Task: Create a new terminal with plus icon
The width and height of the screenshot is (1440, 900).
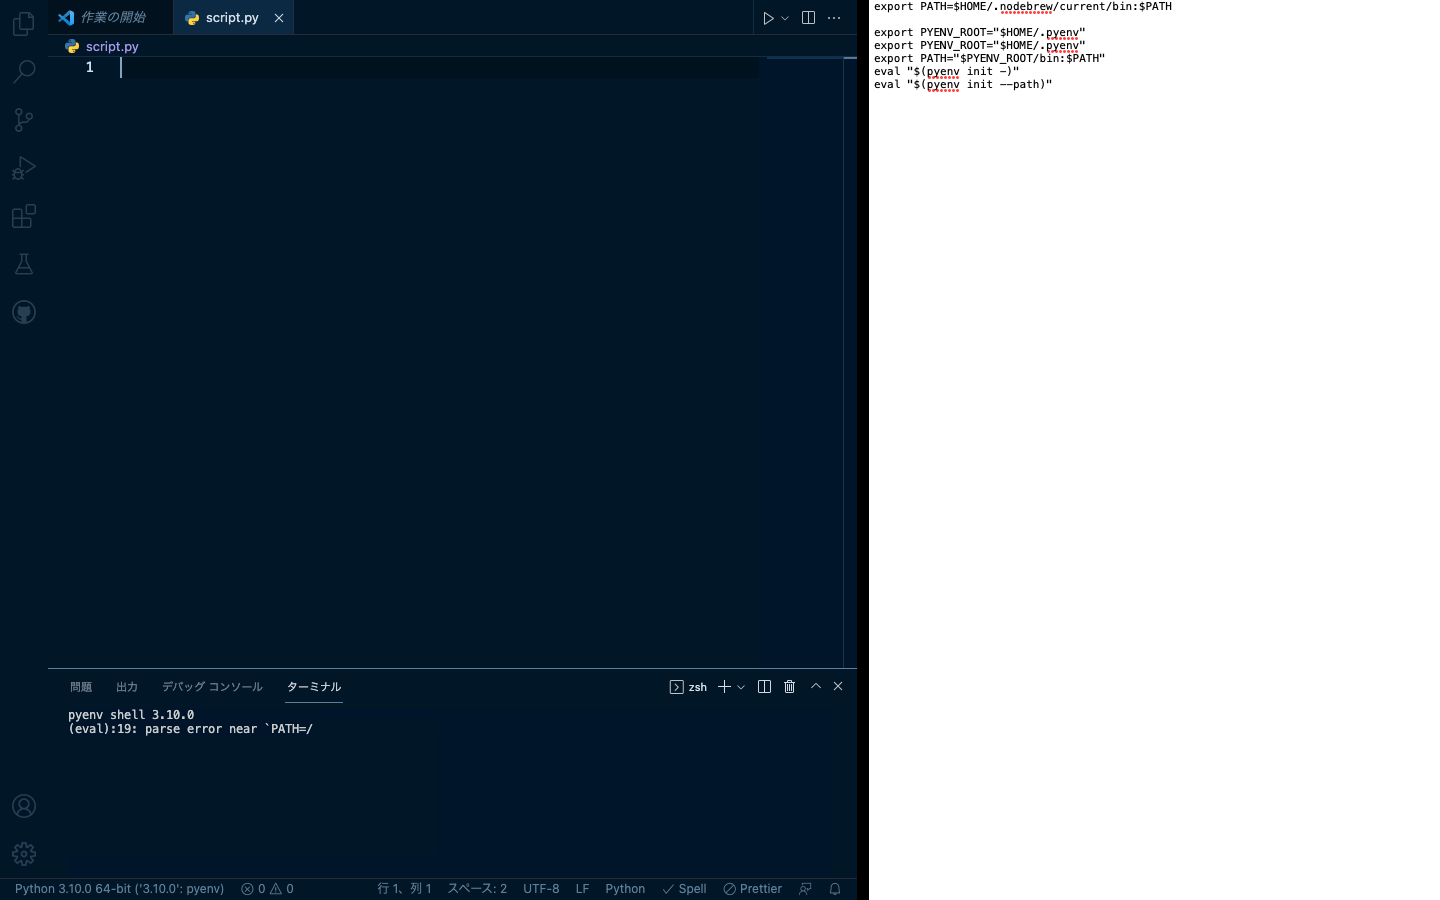Action: pos(724,687)
